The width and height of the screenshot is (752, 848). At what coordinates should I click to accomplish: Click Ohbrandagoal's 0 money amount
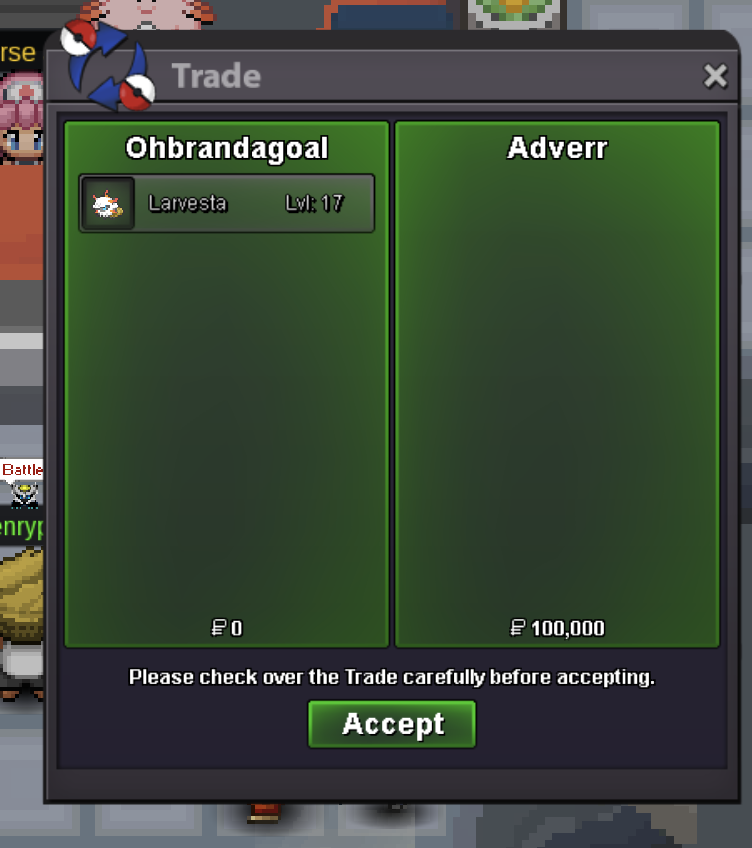[236, 628]
